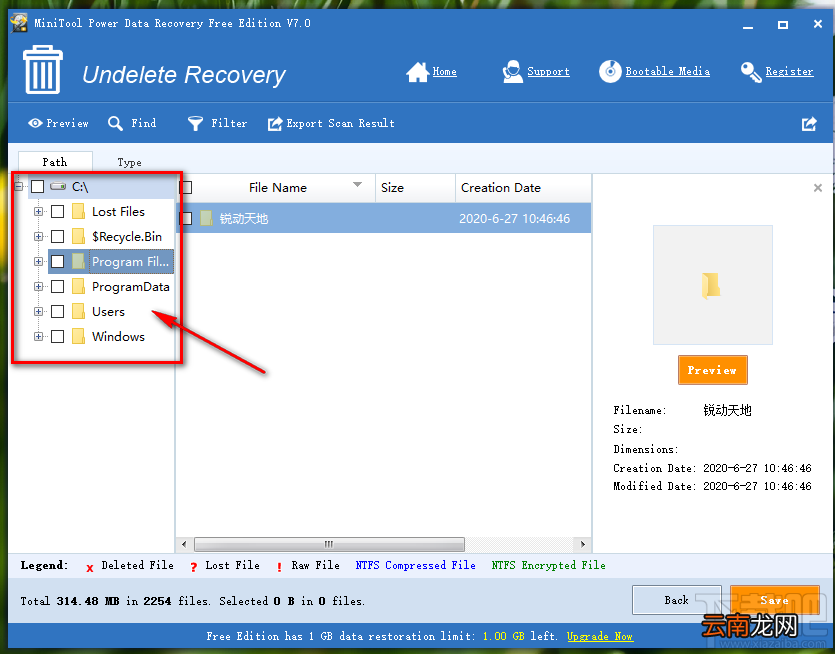This screenshot has width=835, height=654.
Task: Open the Home link
Action: coord(445,72)
